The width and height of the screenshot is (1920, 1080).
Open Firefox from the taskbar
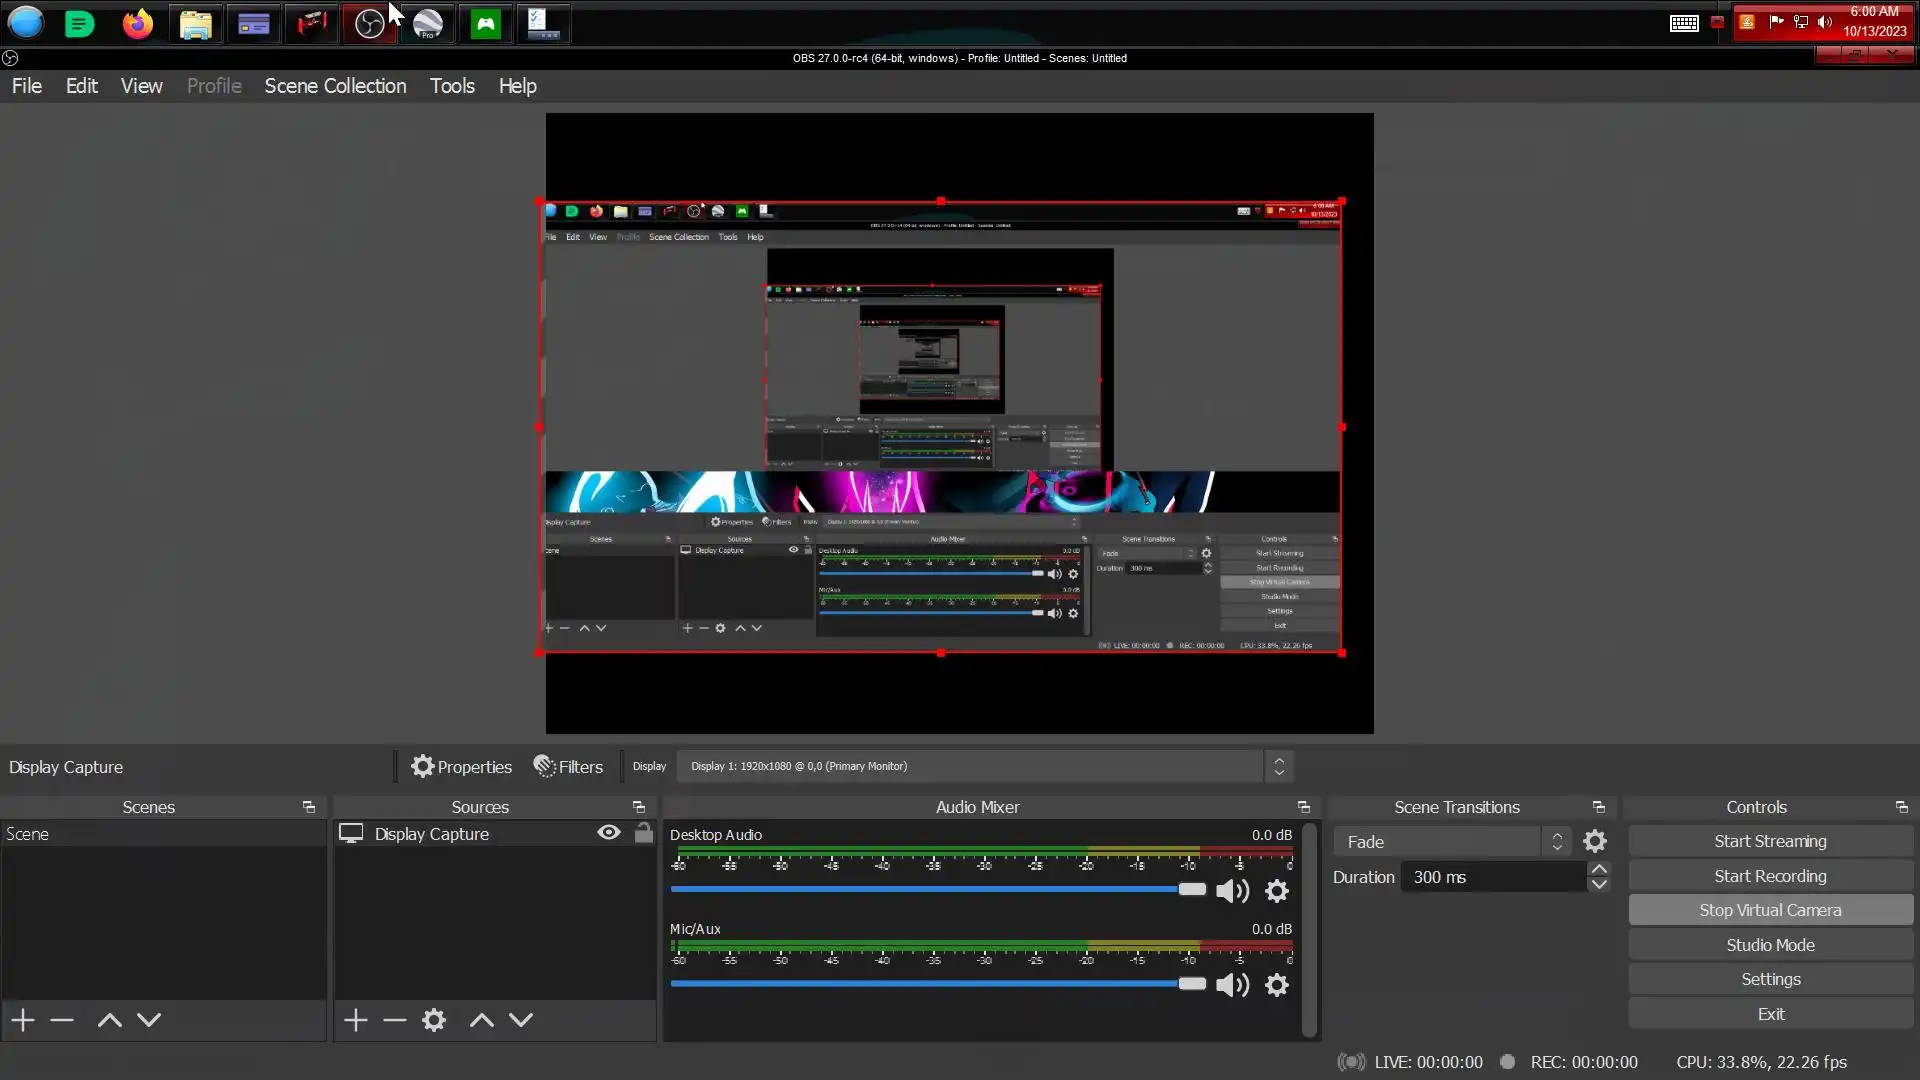[138, 23]
